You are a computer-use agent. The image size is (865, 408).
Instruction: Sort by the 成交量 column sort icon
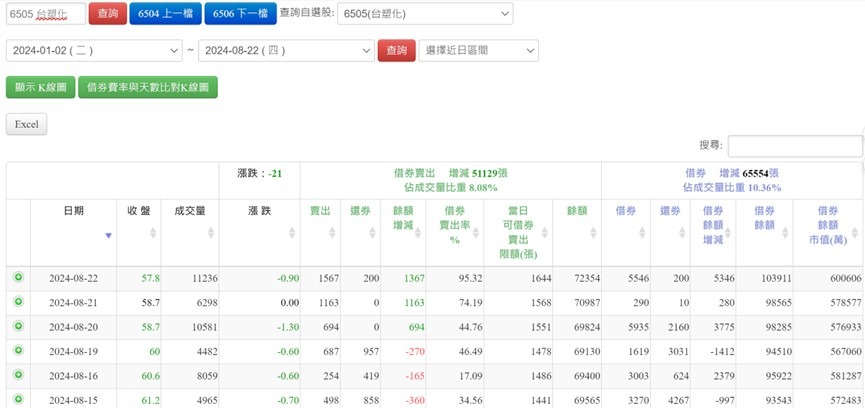tap(211, 232)
